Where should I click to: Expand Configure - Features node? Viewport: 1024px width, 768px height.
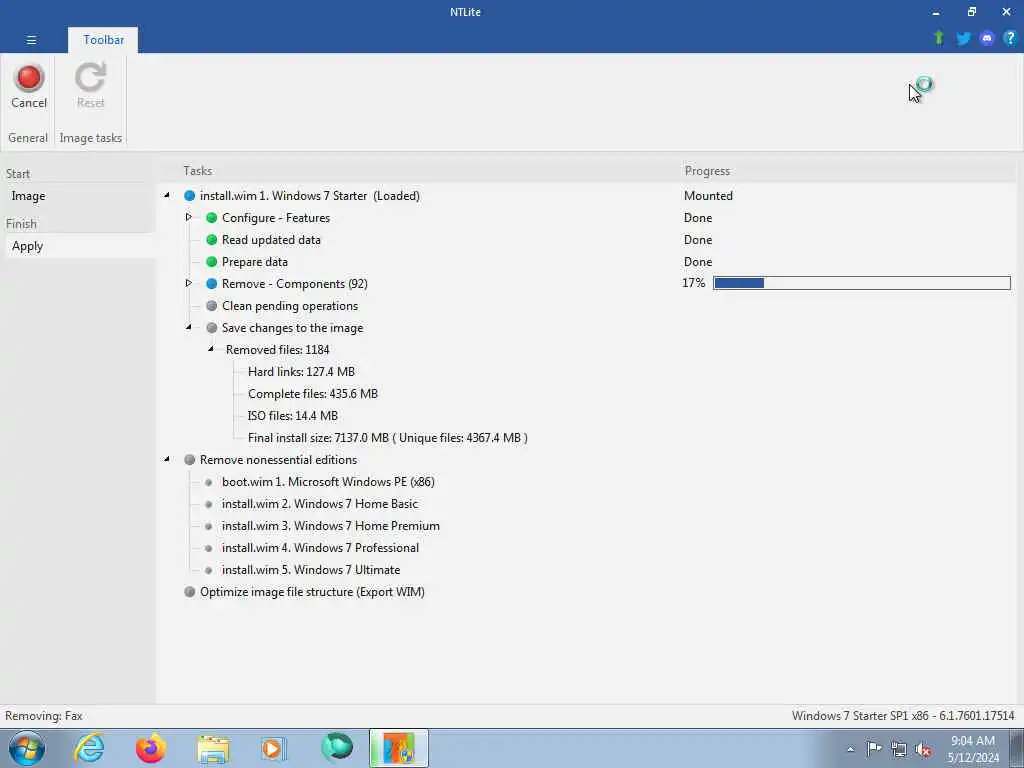(188, 217)
